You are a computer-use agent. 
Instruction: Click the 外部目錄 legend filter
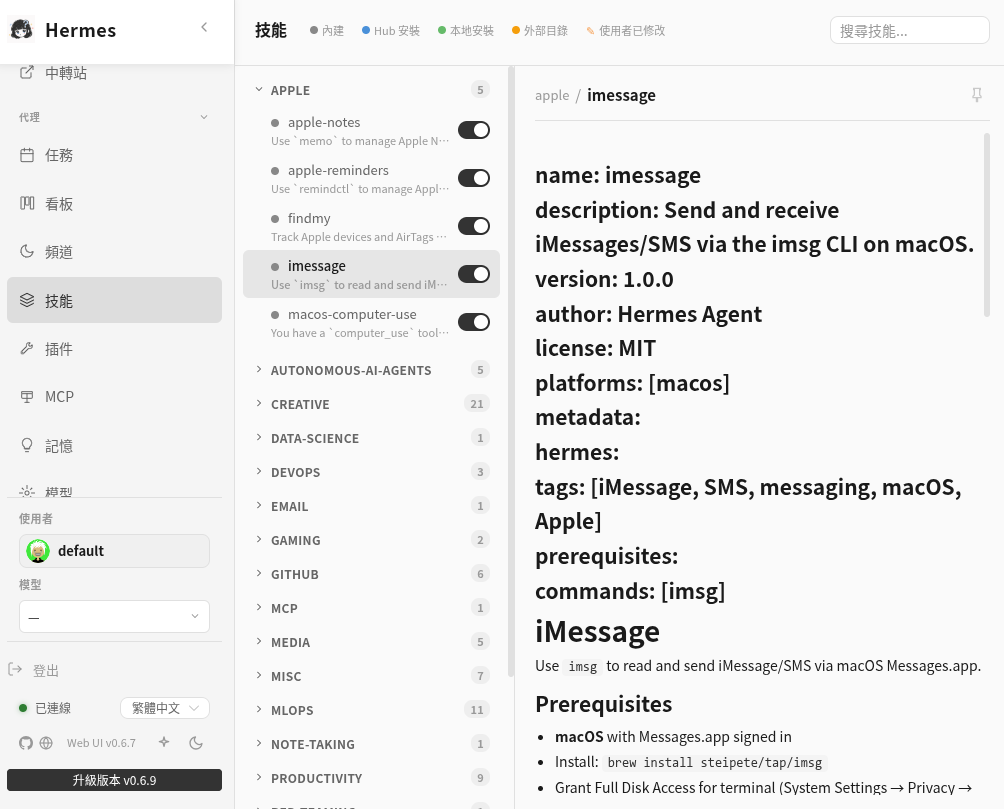(x=540, y=31)
